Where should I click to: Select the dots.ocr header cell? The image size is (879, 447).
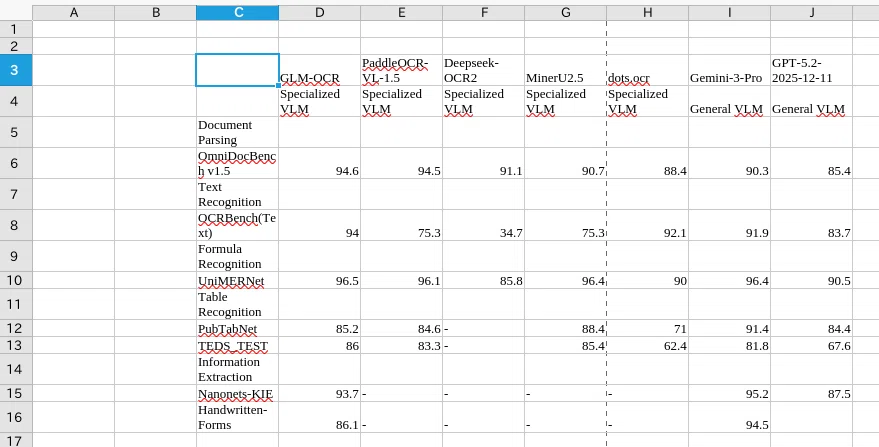(x=647, y=70)
